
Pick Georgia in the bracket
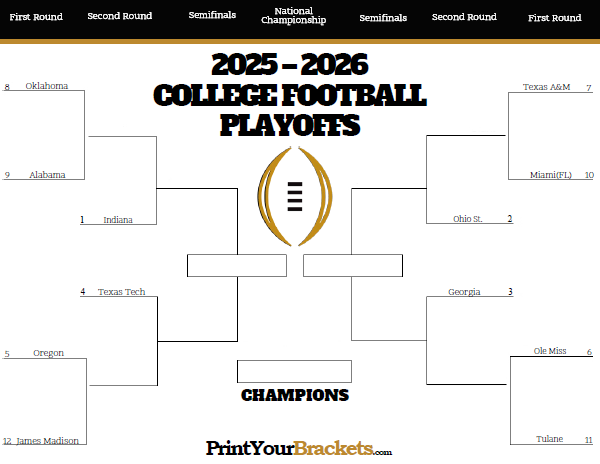click(464, 292)
